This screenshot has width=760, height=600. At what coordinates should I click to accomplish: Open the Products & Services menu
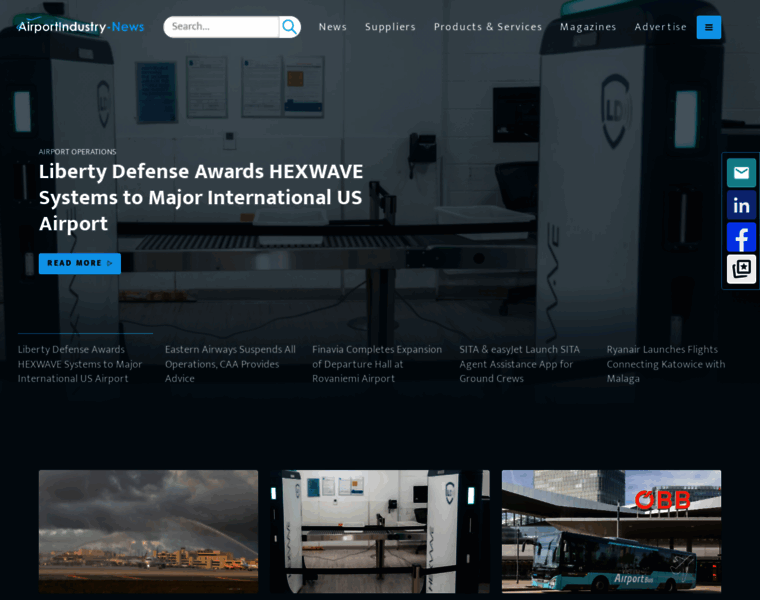(488, 27)
